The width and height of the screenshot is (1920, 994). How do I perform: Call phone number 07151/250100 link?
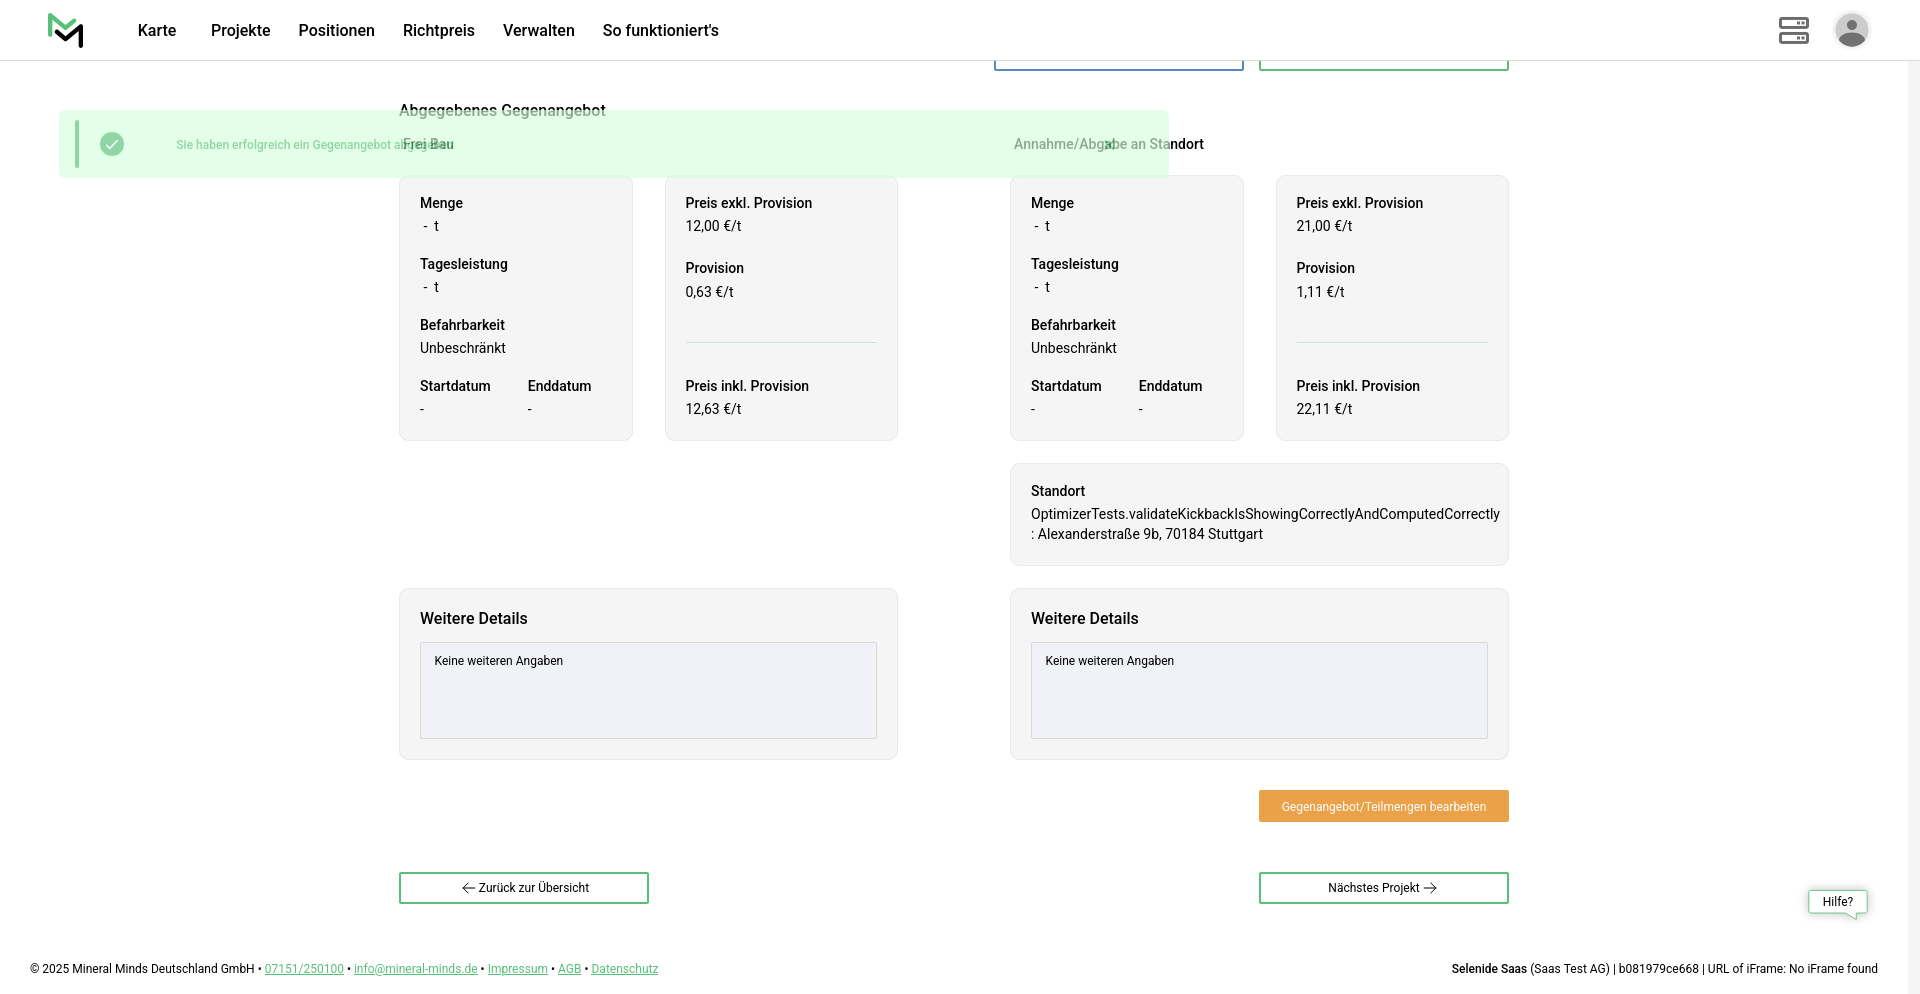click(x=304, y=969)
